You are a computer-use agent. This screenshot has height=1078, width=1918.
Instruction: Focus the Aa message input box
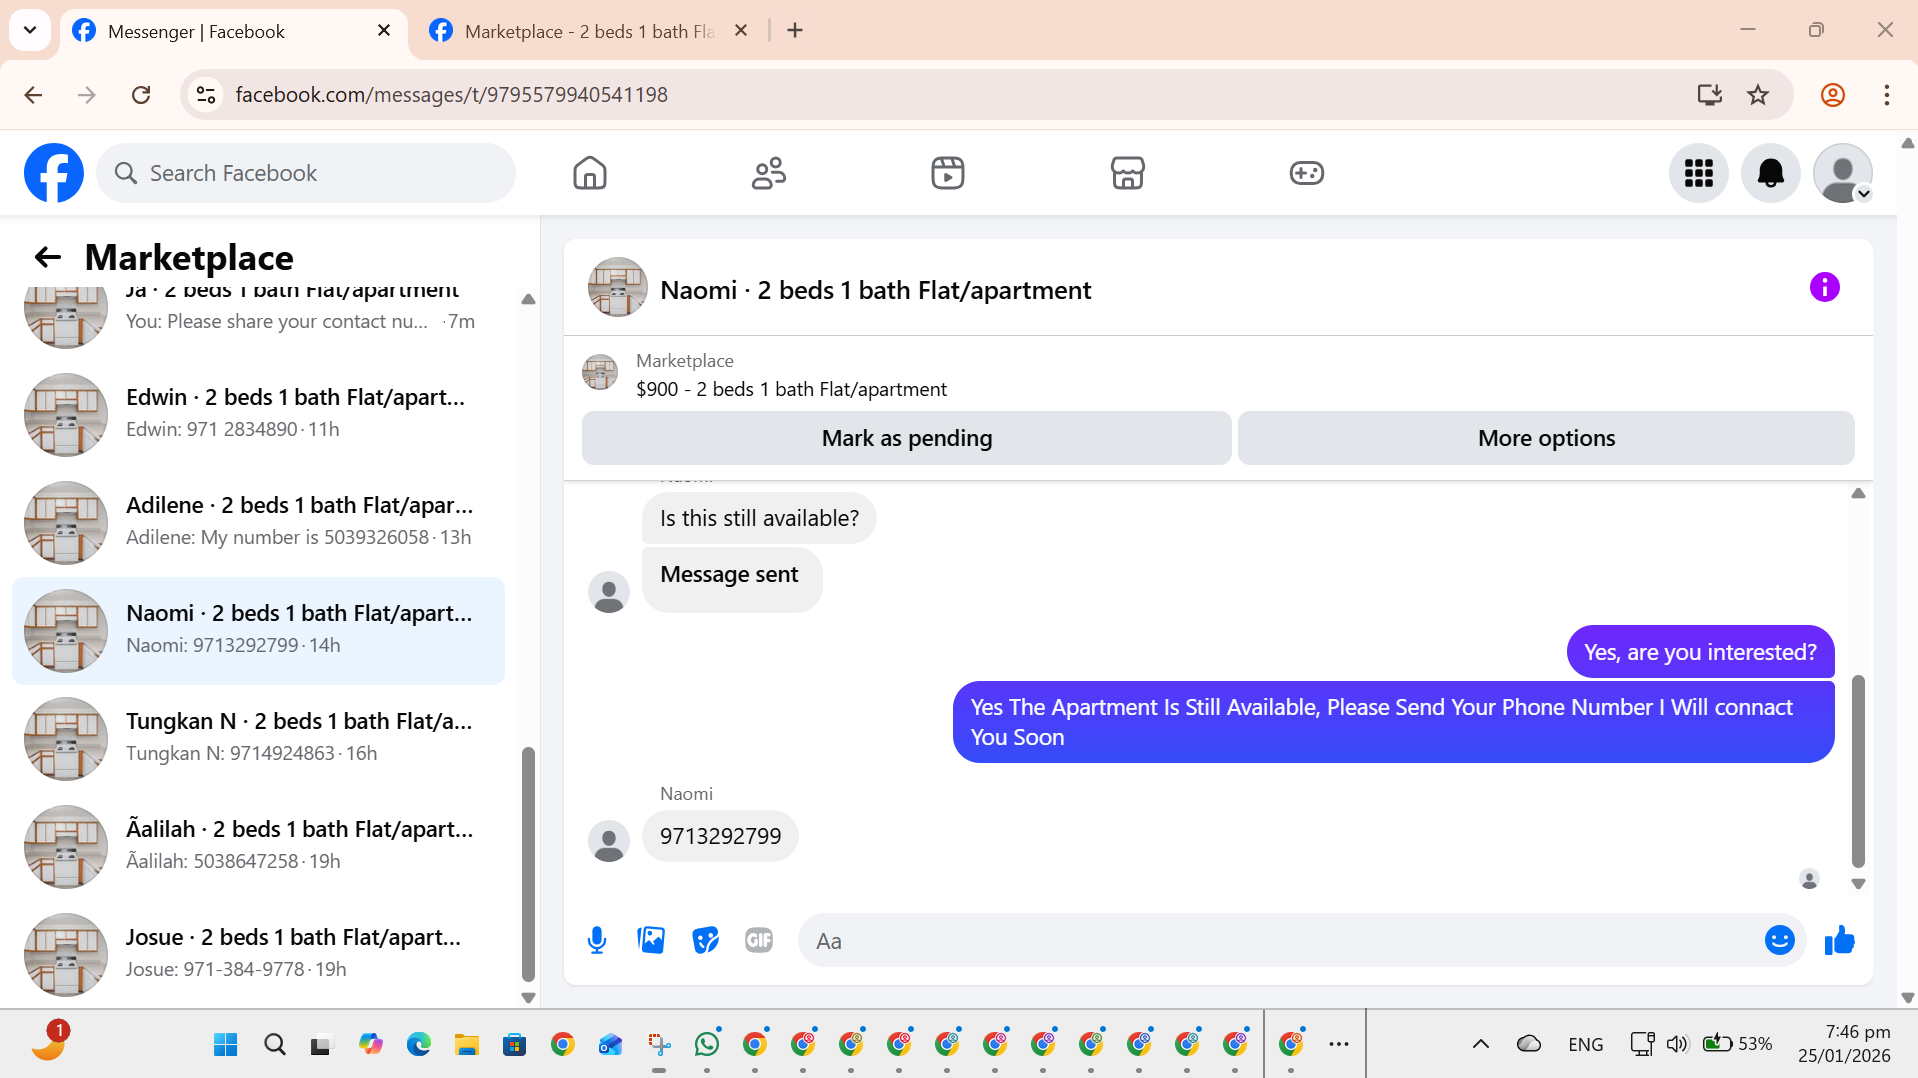click(x=1280, y=940)
